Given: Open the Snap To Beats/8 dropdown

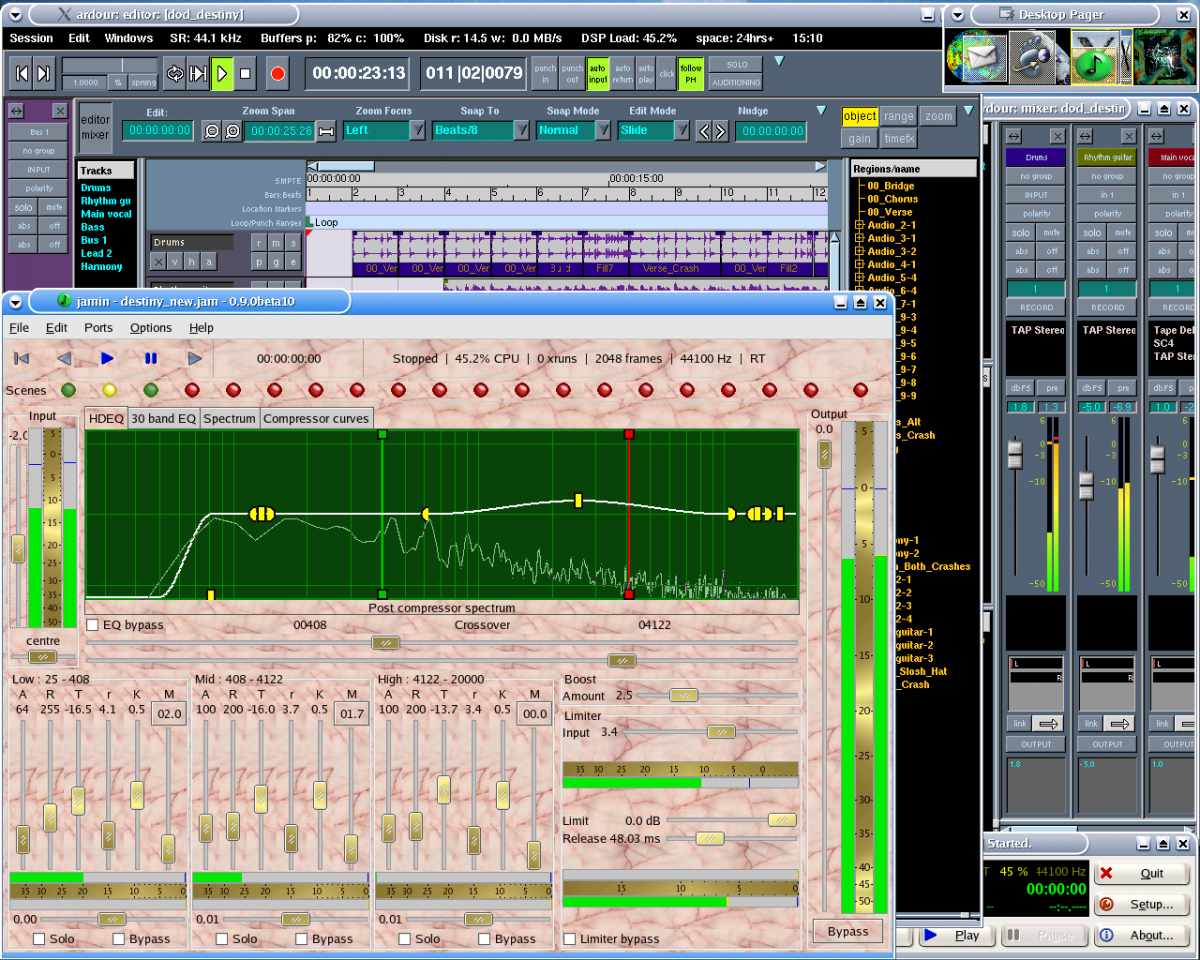Looking at the screenshot, I should (521, 130).
